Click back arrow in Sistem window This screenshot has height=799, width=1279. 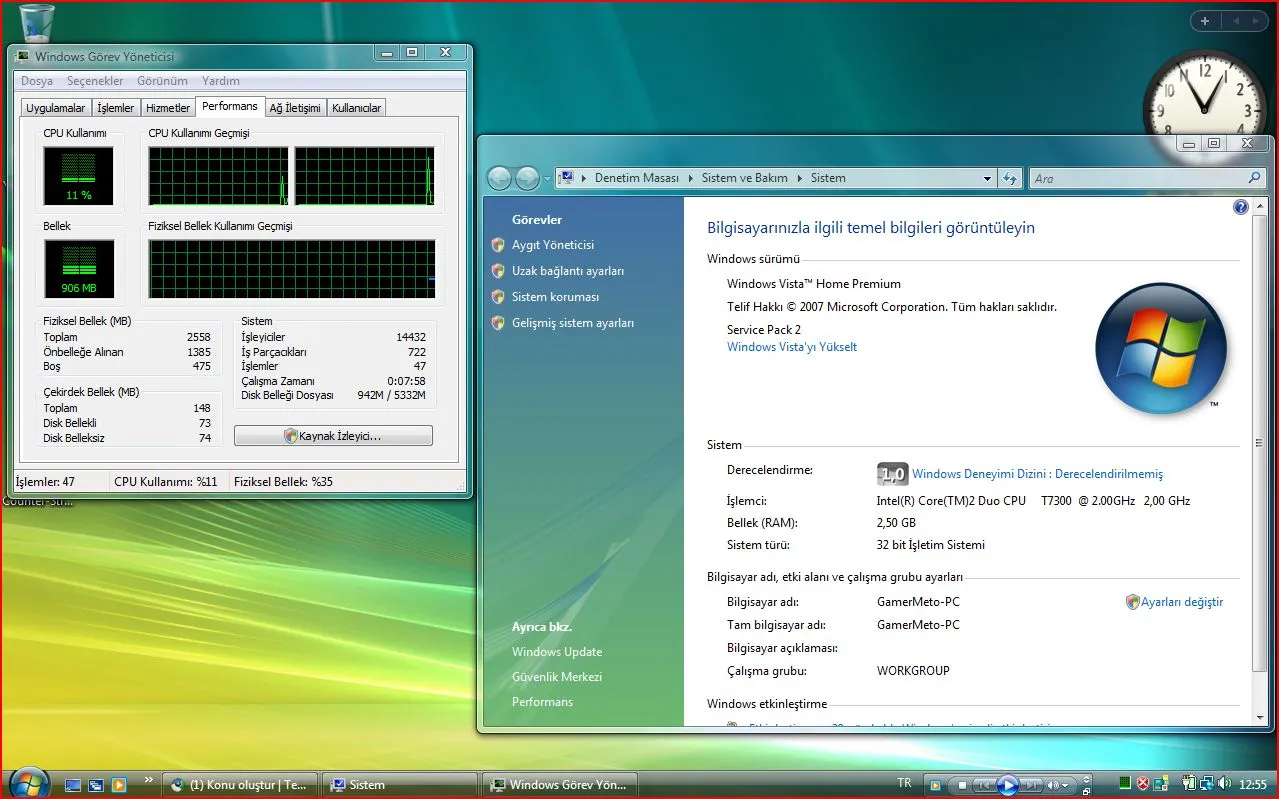[500, 178]
